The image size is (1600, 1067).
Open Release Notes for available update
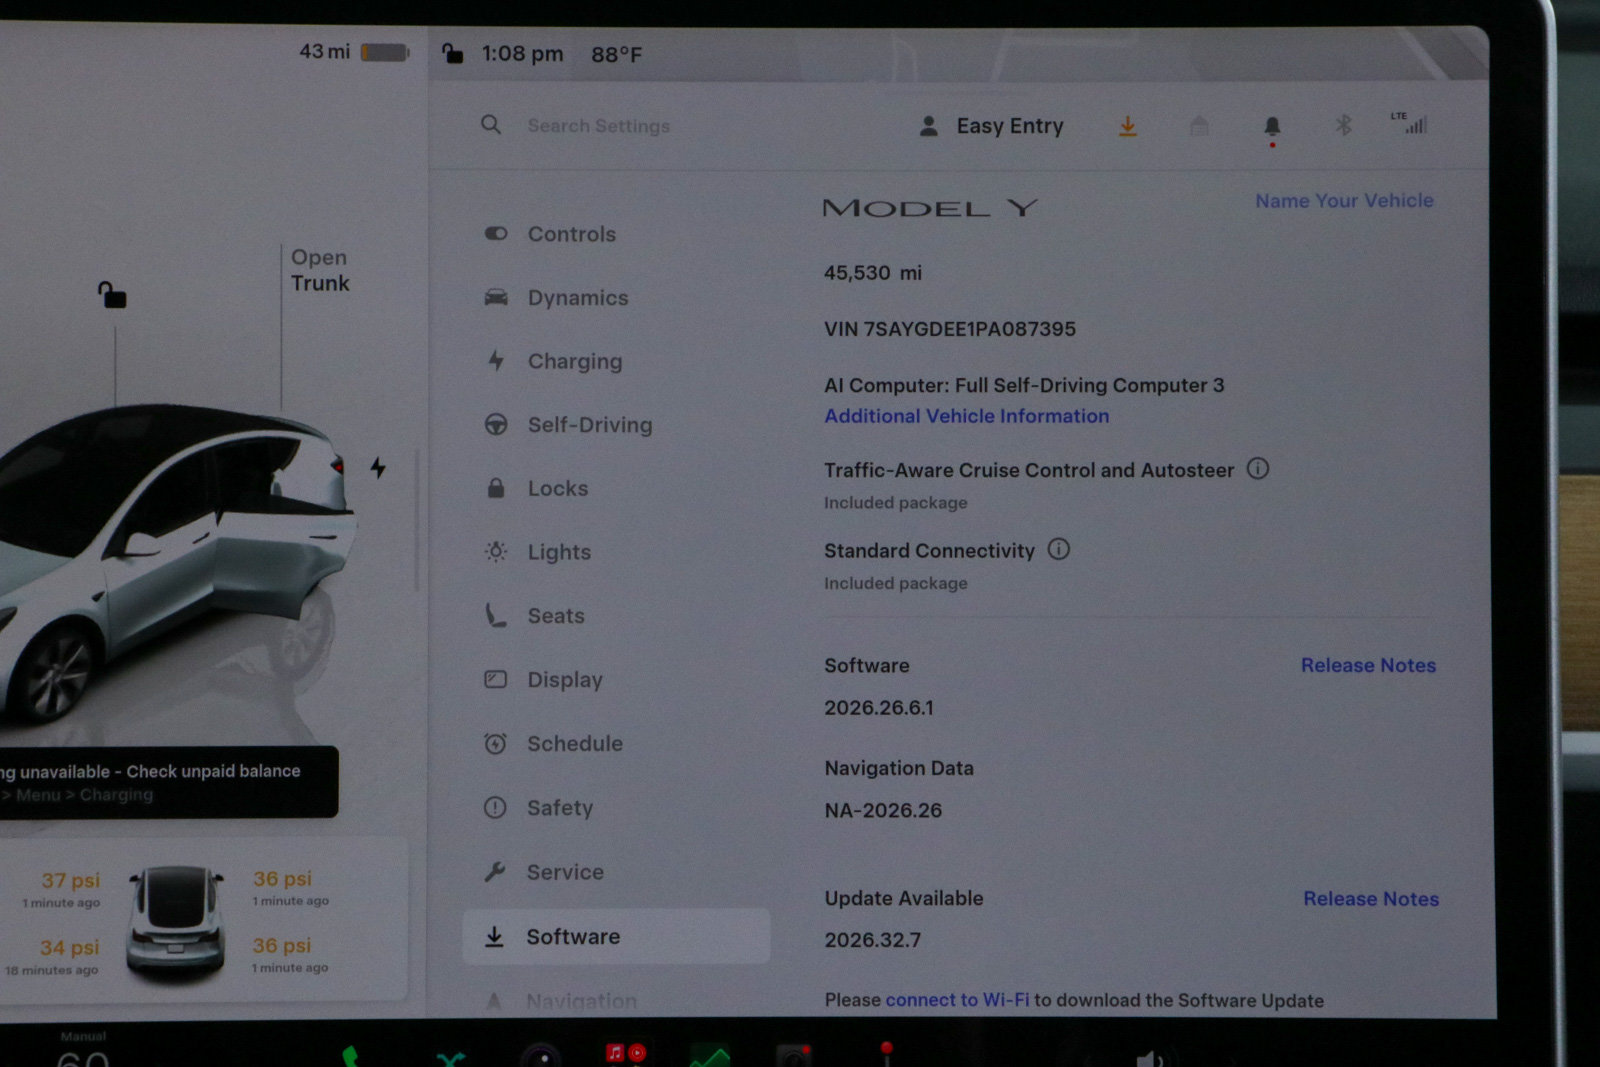tap(1371, 899)
